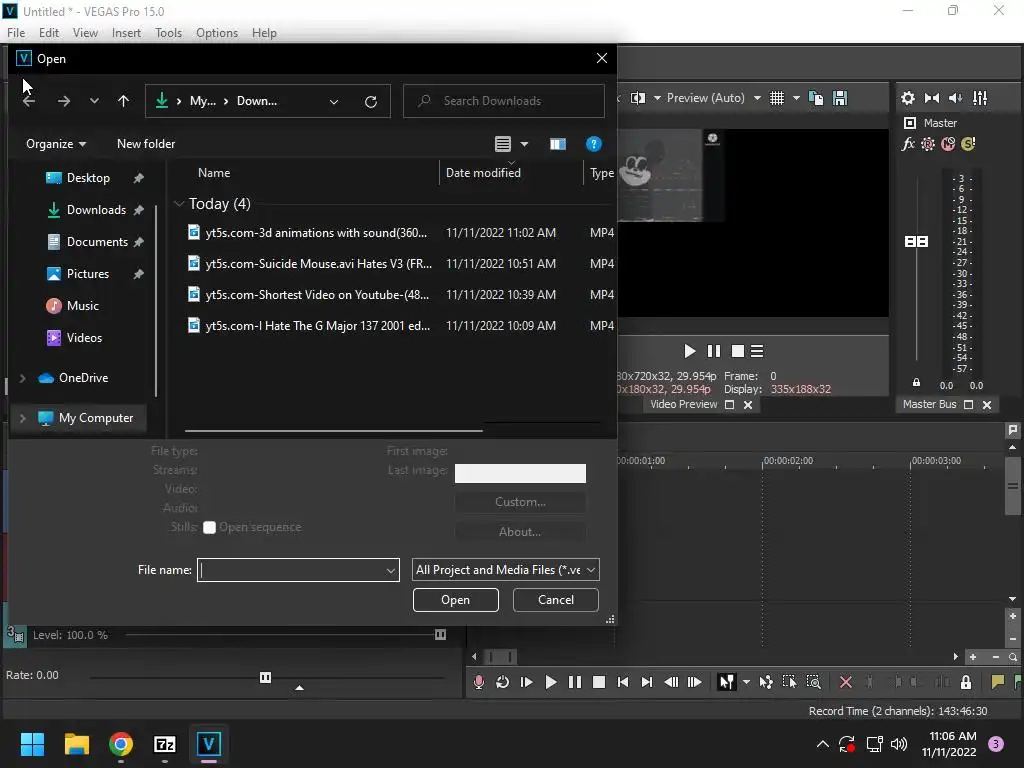This screenshot has width=1024, height=768.
Task: Expand File name history dropdown
Action: [x=391, y=570]
